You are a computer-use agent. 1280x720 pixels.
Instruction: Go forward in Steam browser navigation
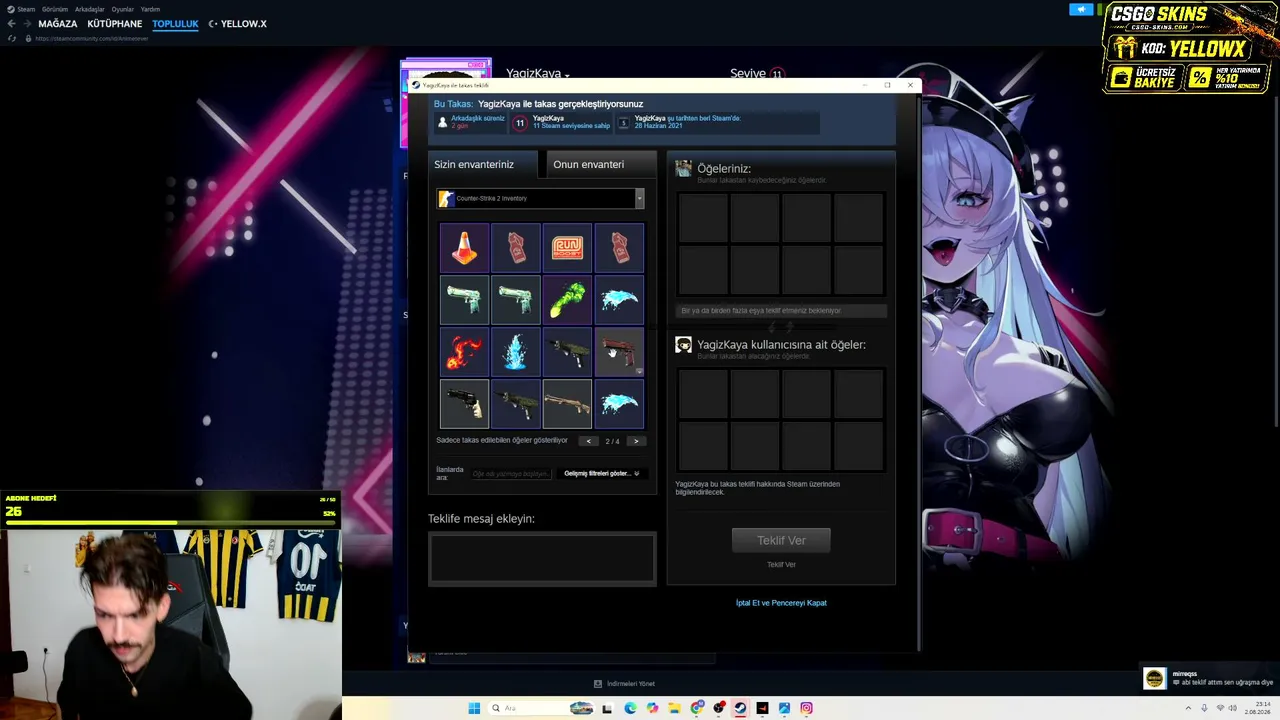click(x=27, y=24)
